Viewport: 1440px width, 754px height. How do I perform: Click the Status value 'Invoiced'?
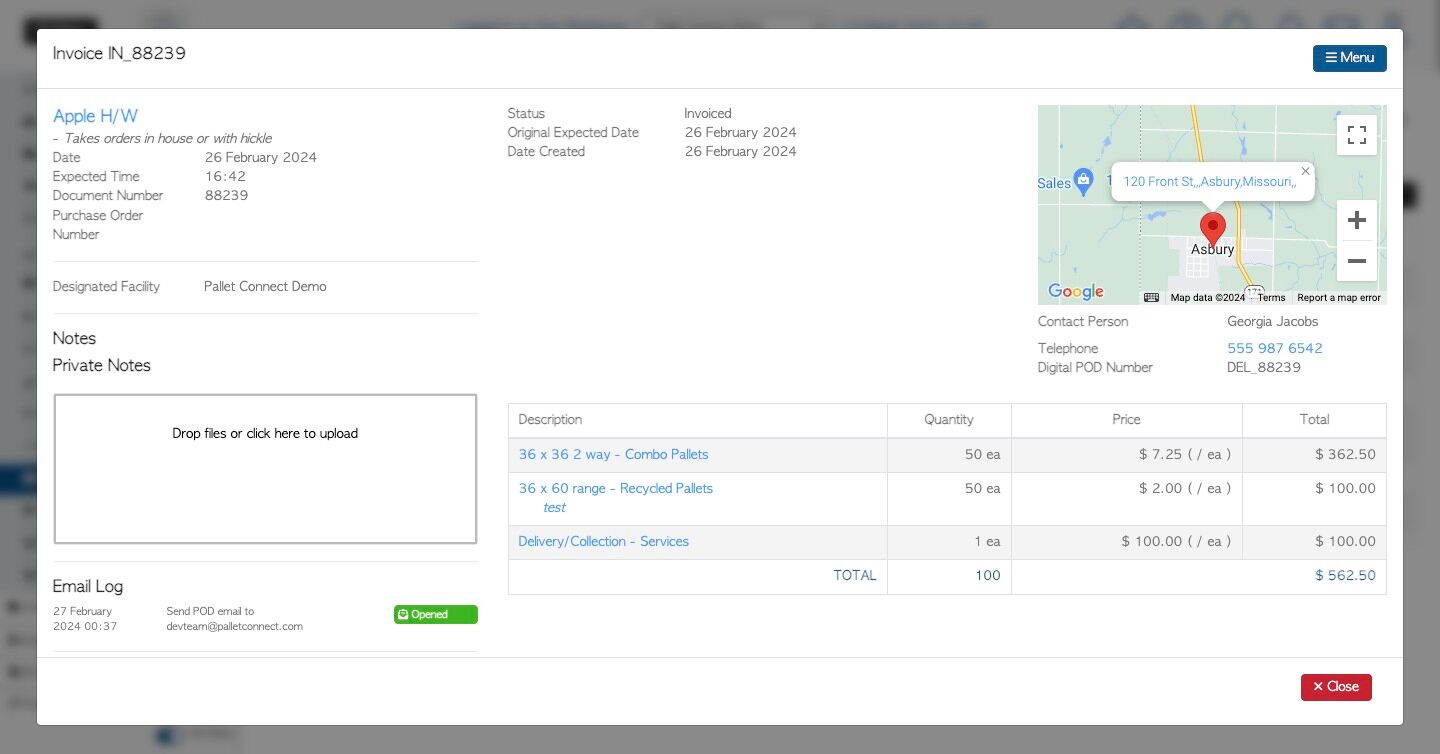(x=708, y=114)
